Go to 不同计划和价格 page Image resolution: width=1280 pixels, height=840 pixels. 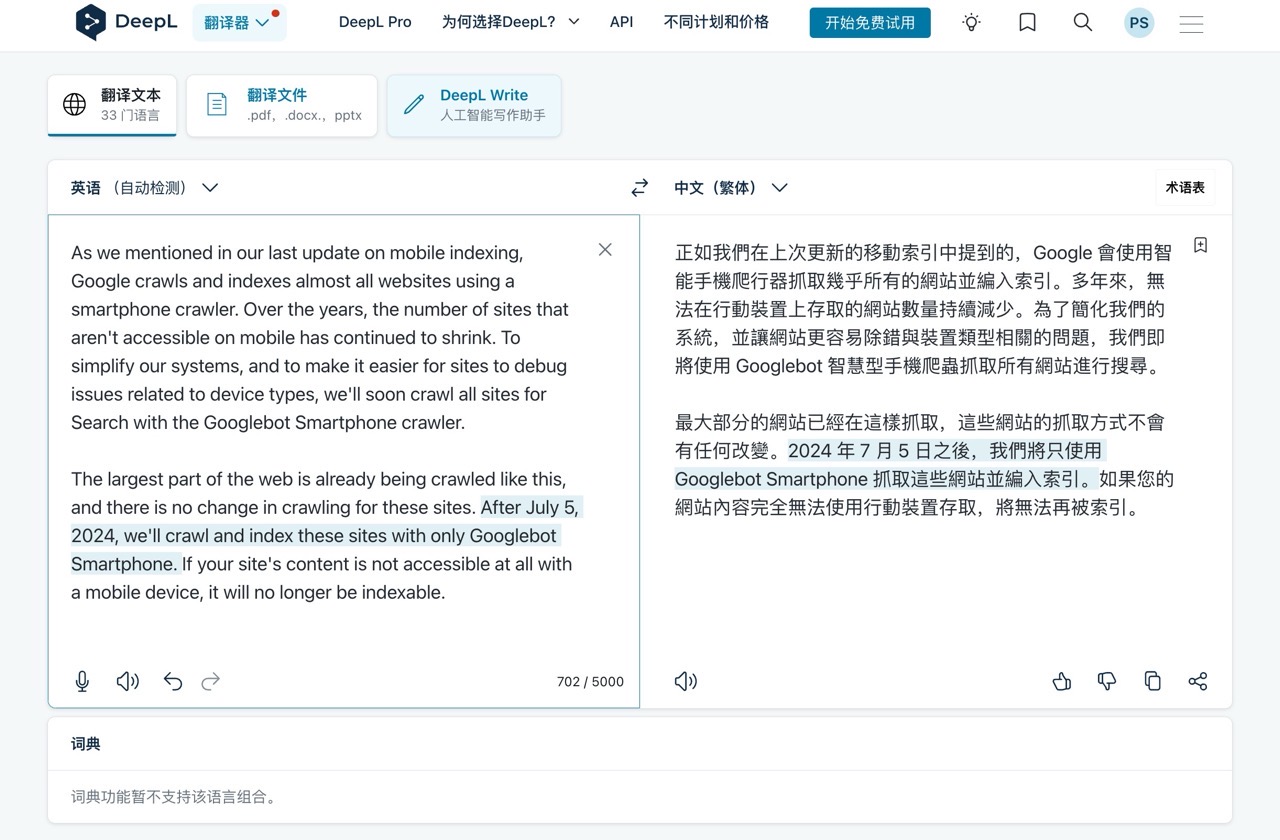(716, 22)
